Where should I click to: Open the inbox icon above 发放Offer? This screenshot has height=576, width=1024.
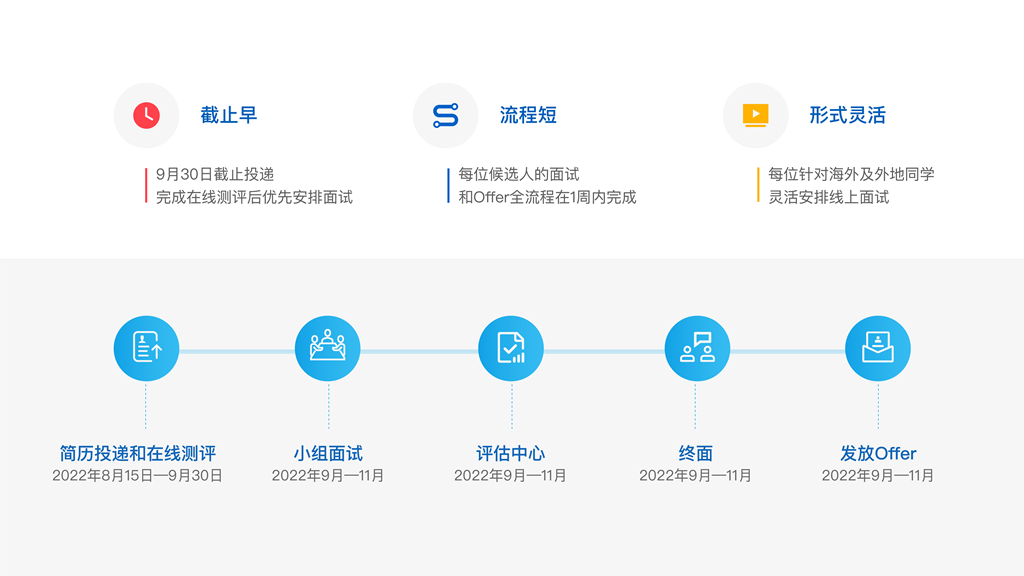(x=879, y=347)
